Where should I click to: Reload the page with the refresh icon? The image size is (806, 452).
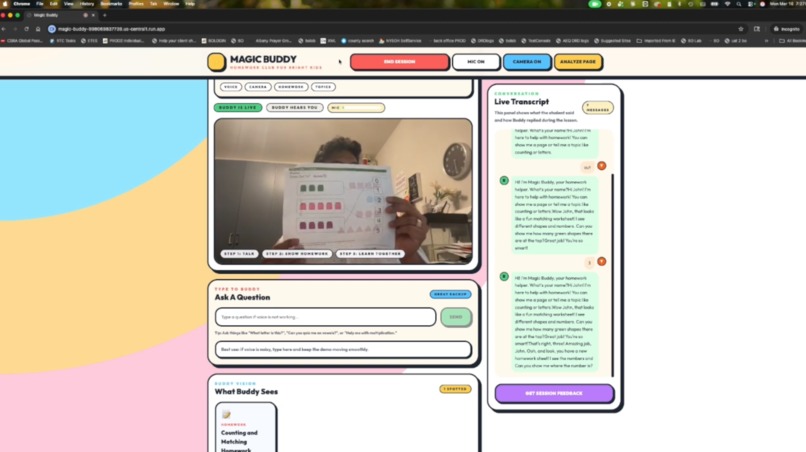point(26,29)
